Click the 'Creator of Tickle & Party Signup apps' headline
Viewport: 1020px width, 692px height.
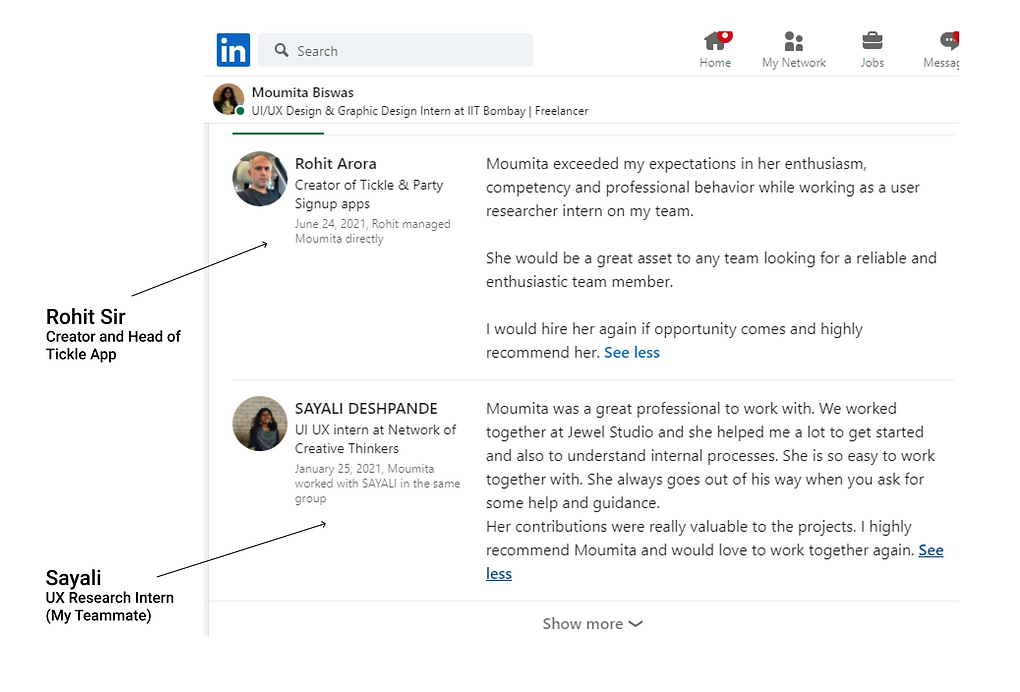click(x=369, y=194)
